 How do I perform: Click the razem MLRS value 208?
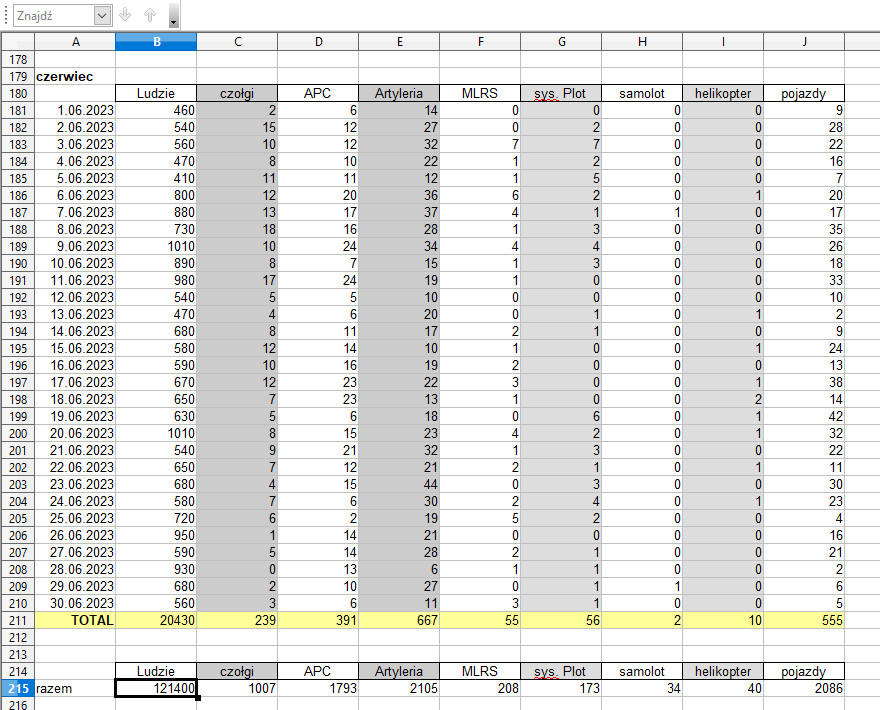(x=480, y=688)
